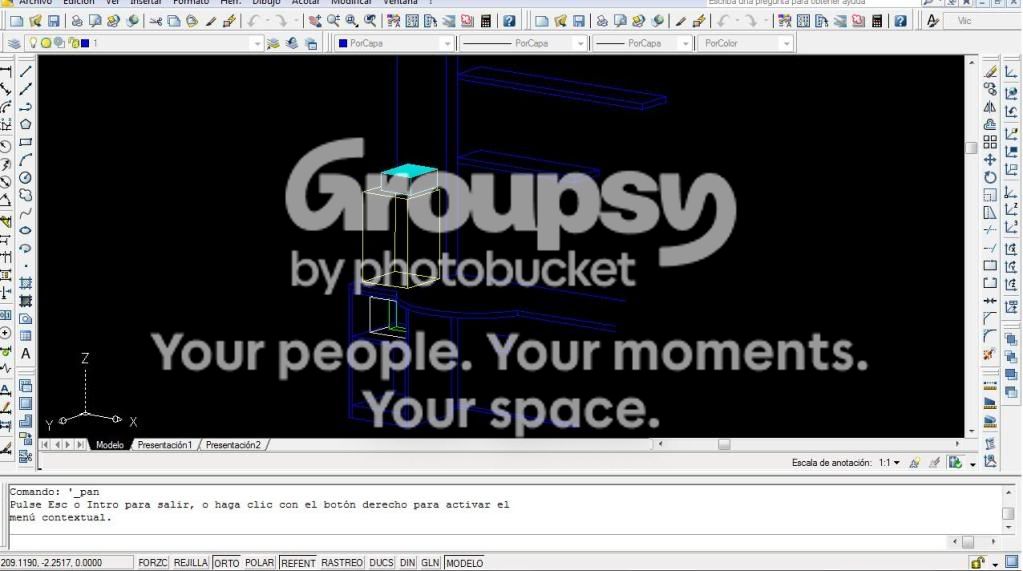Select the Circle draw tool
Screen dimensions: 1023x571
coord(25,177)
